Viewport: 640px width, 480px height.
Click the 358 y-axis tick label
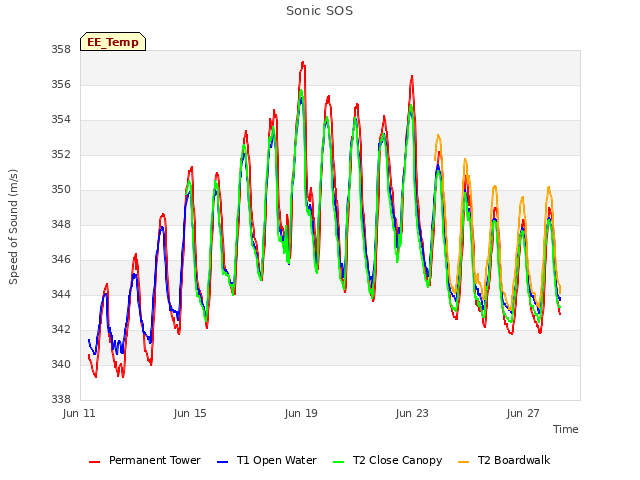coord(61,50)
